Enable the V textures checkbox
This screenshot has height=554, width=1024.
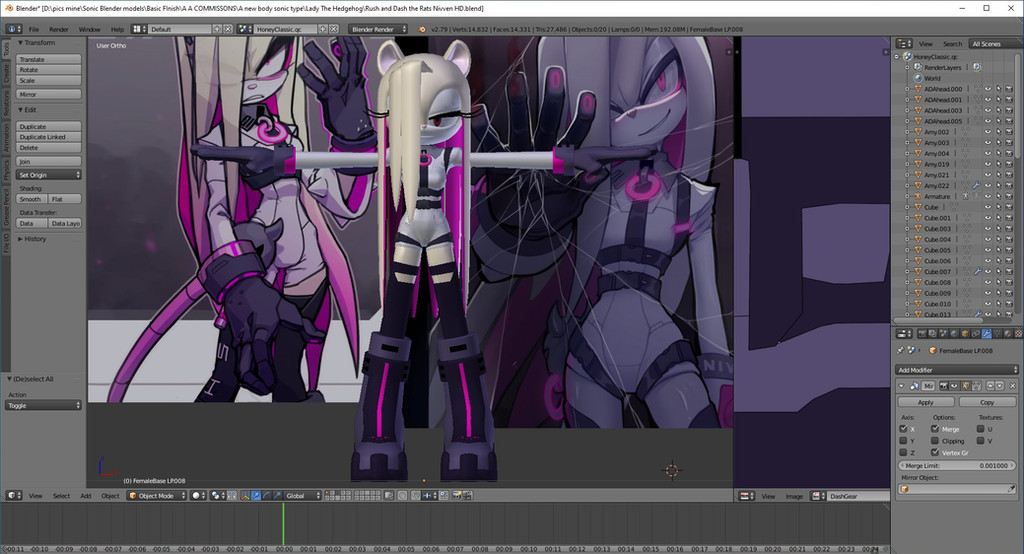[x=980, y=440]
